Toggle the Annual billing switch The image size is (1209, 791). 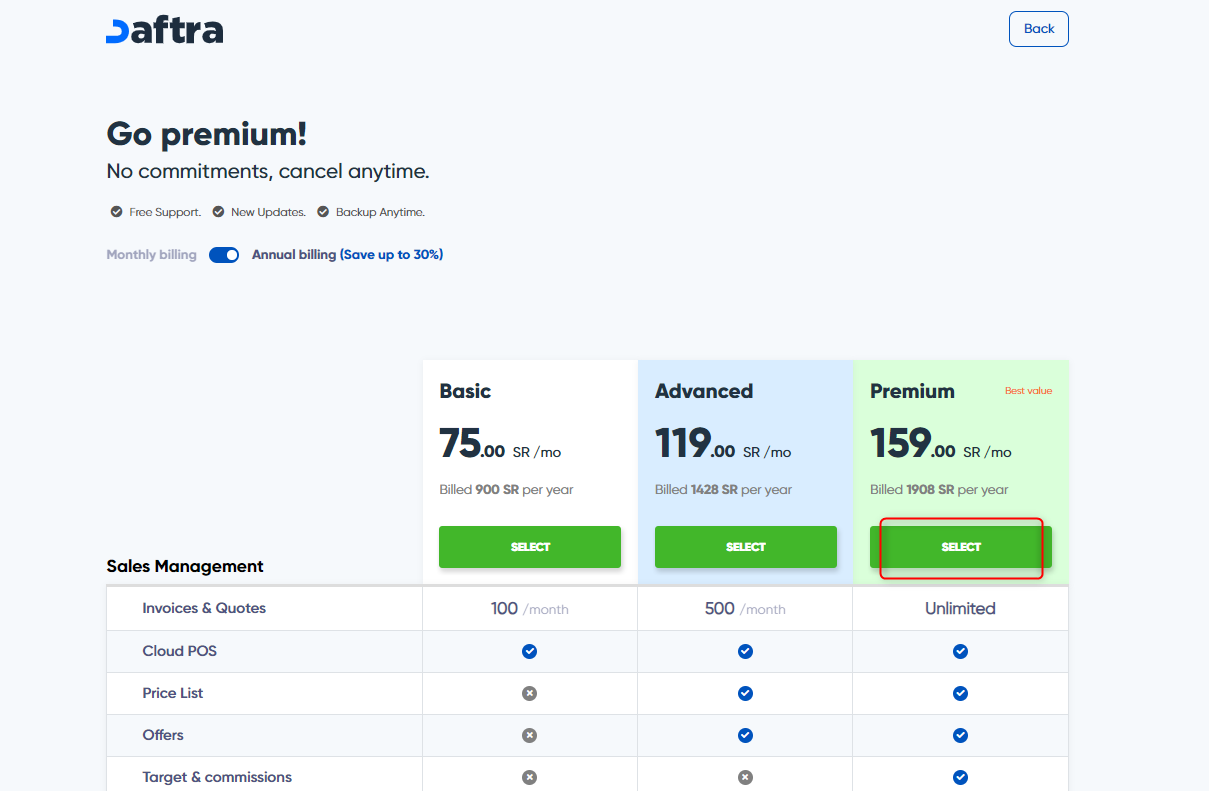(224, 255)
